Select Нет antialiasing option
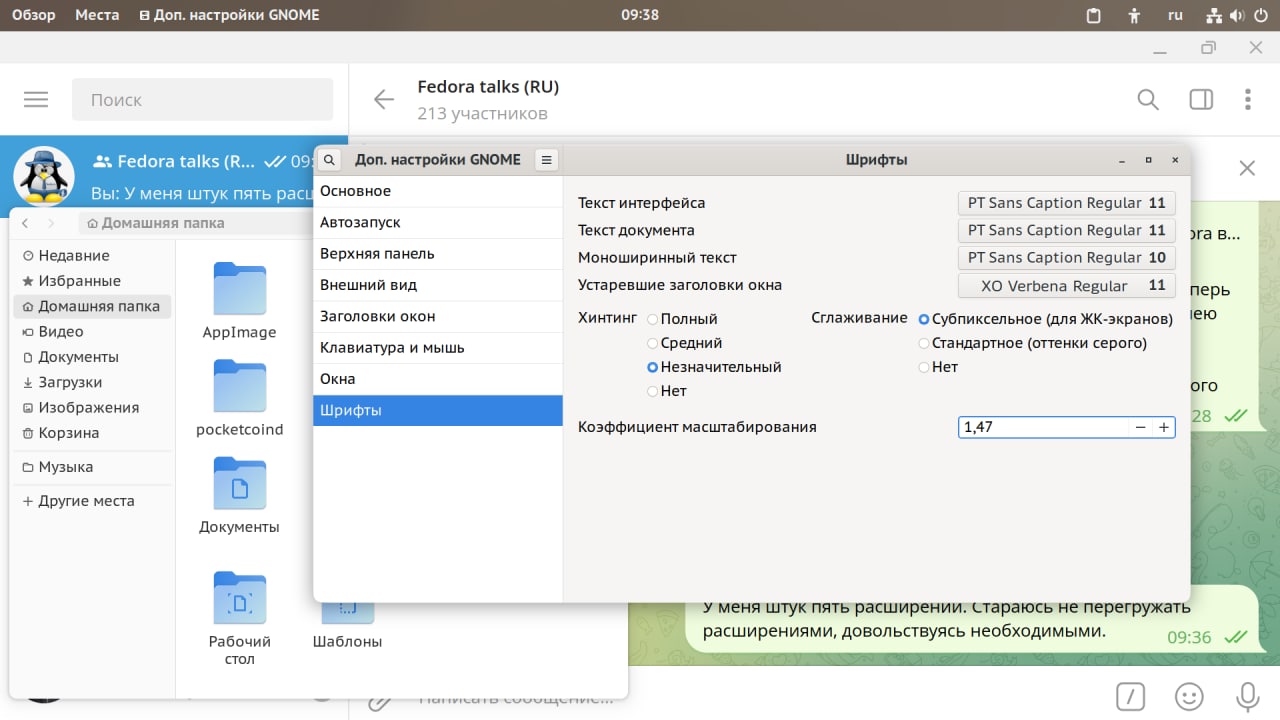The height and width of the screenshot is (720, 1280). click(939, 367)
